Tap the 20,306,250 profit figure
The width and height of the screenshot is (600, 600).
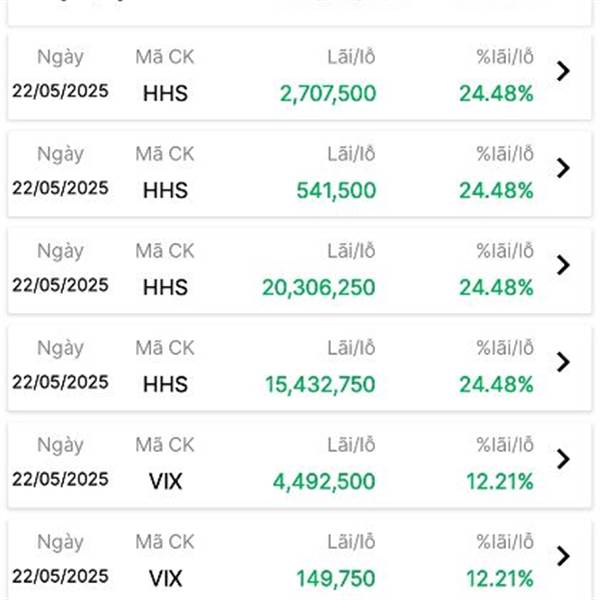pos(319,288)
